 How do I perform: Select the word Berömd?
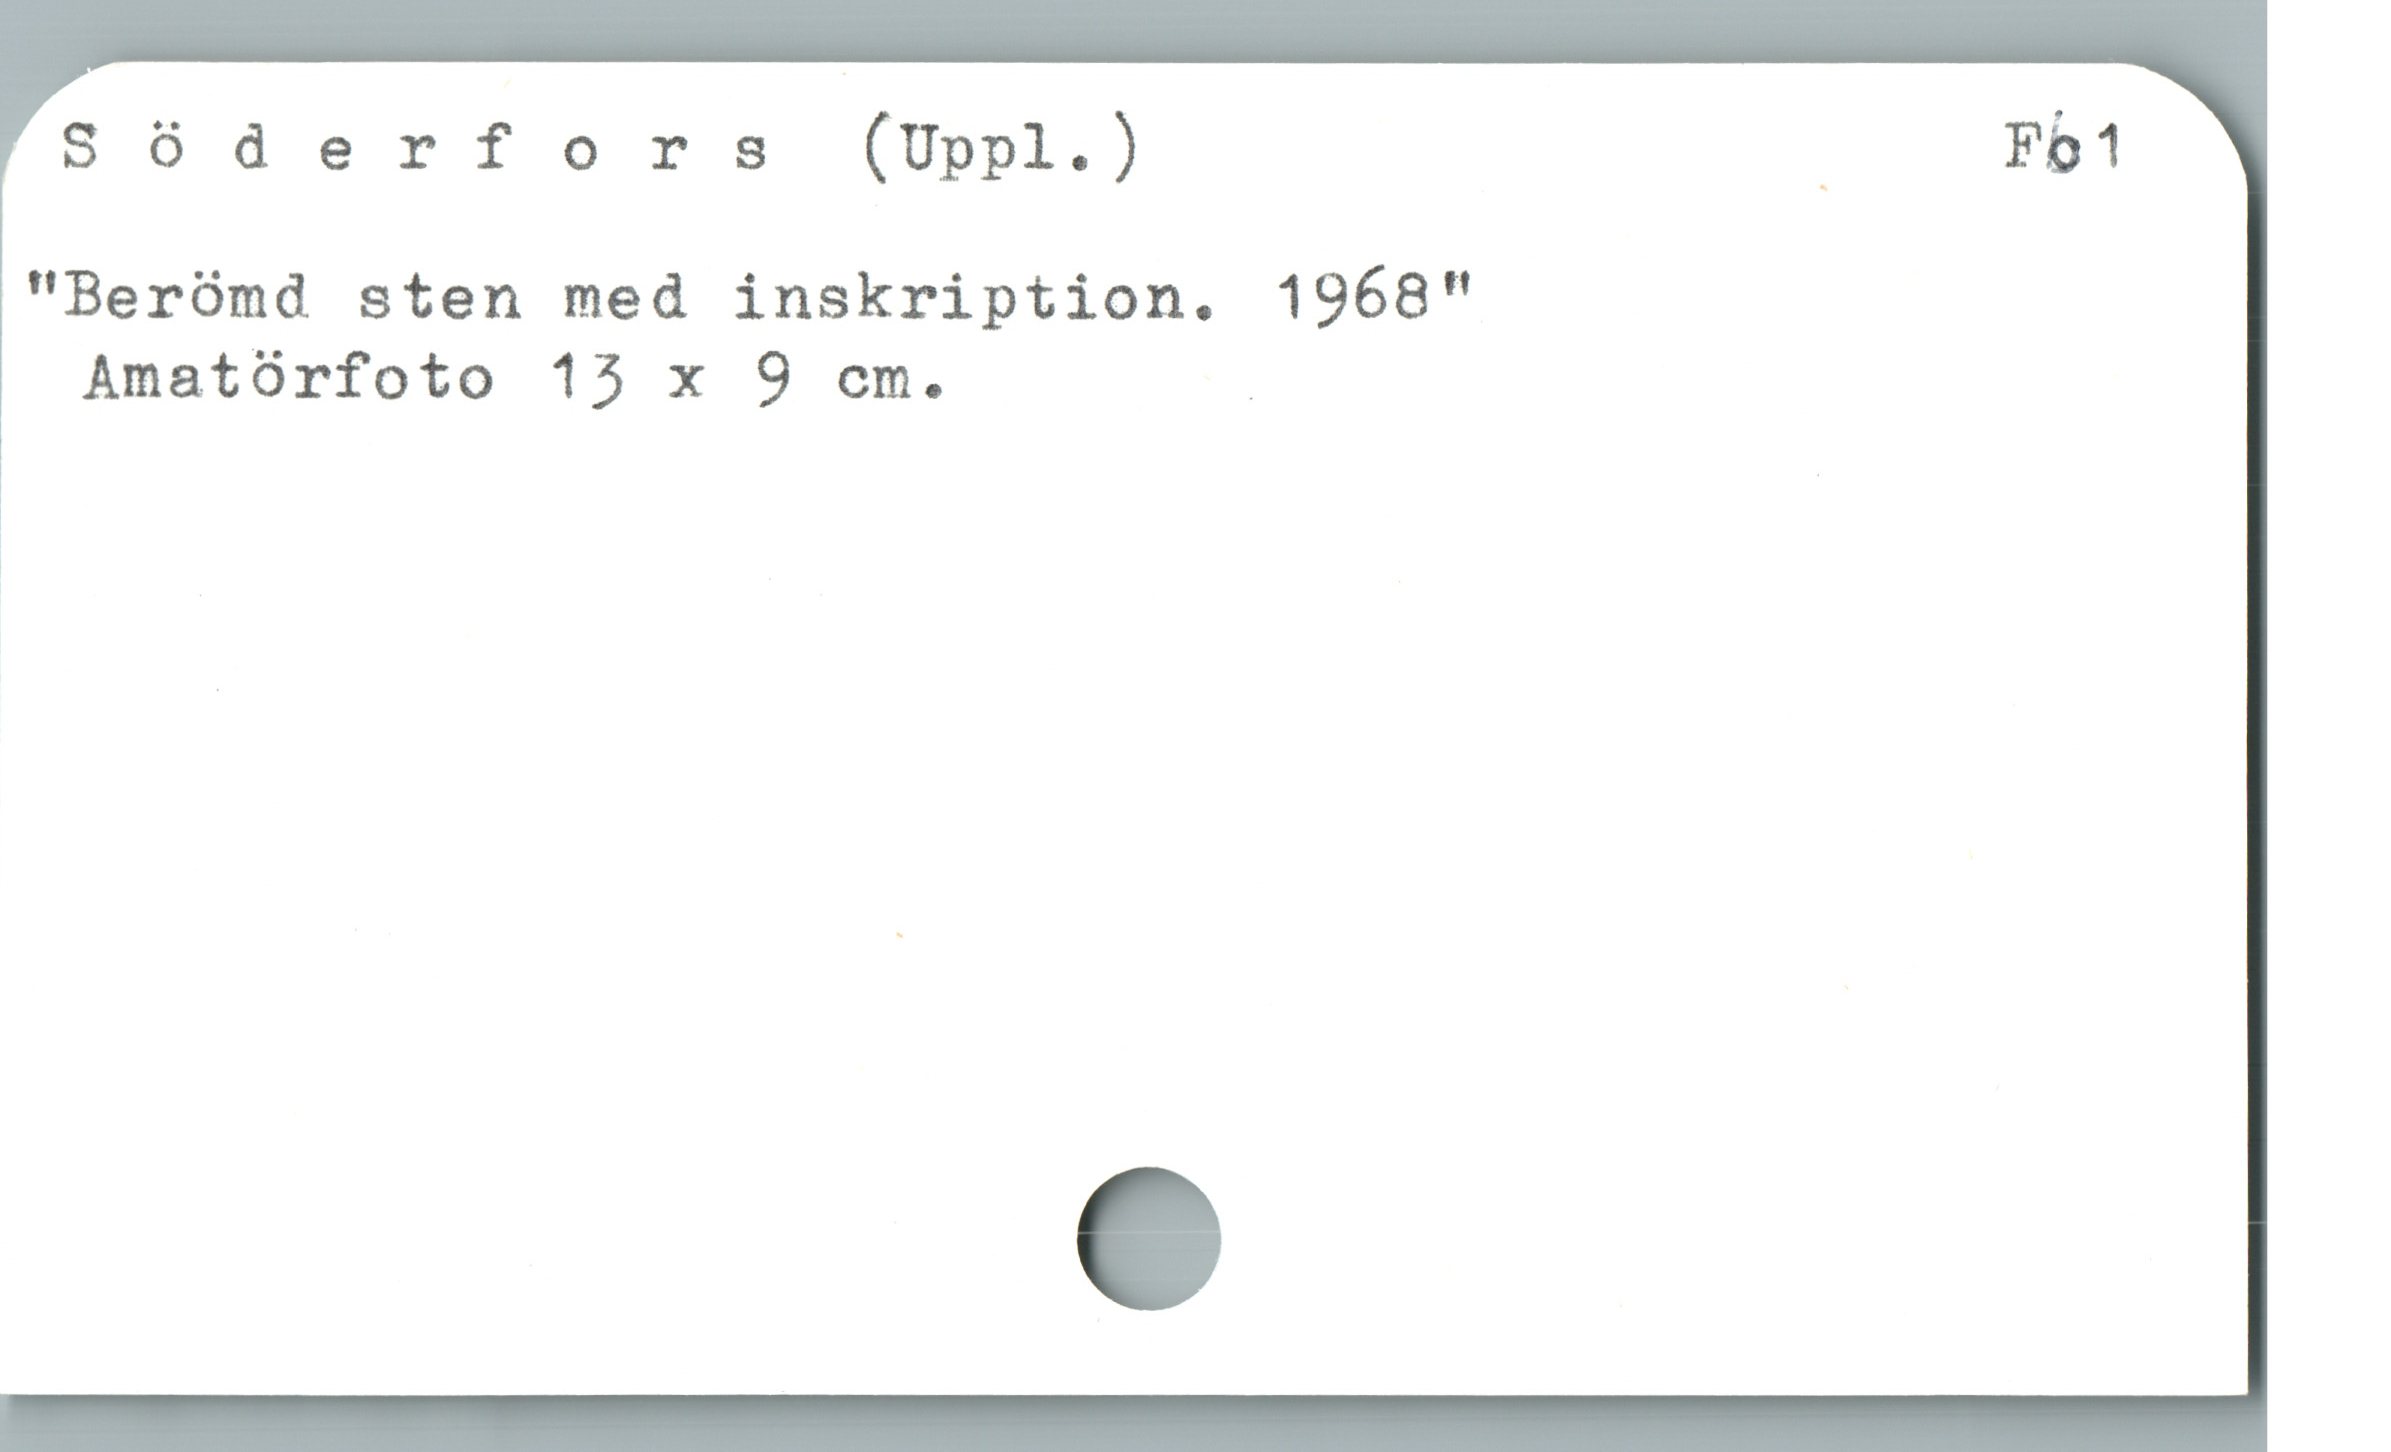coord(187,297)
